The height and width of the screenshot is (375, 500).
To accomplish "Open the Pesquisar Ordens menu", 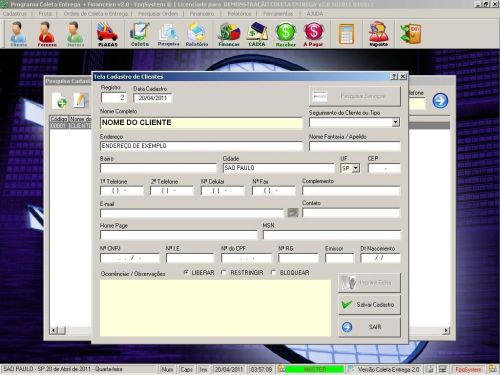I will tap(158, 14).
